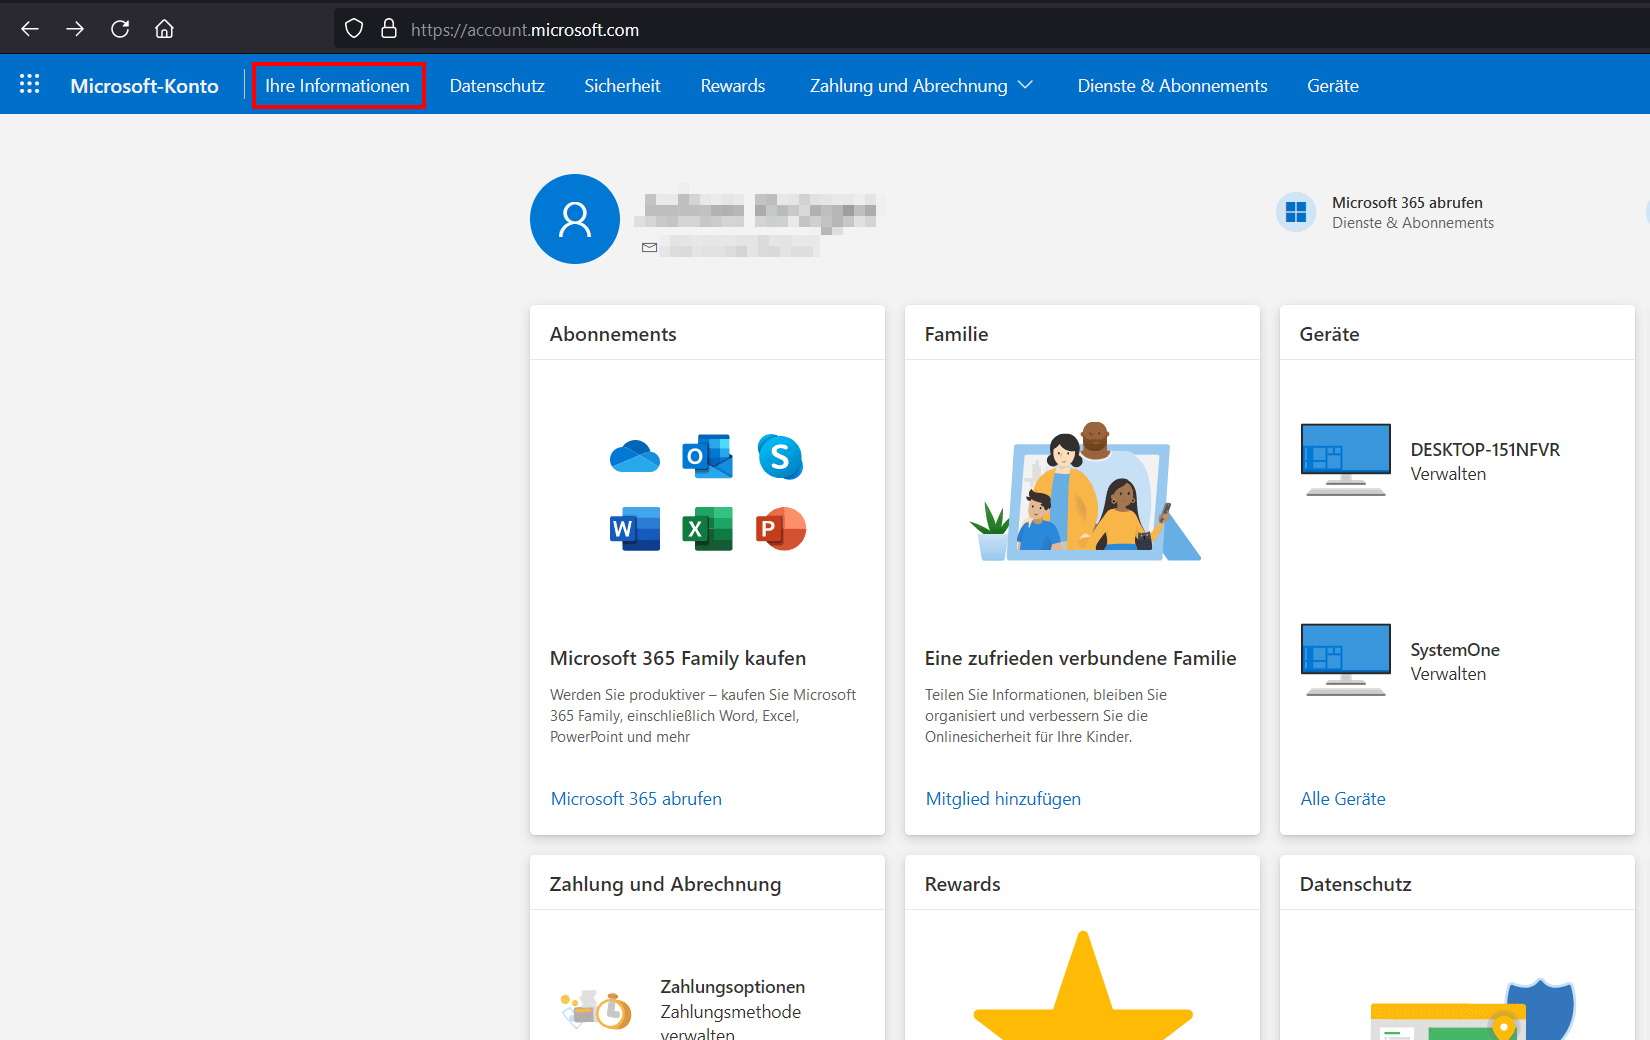Click the Abonnements card heading
This screenshot has width=1650, height=1040.
point(613,334)
